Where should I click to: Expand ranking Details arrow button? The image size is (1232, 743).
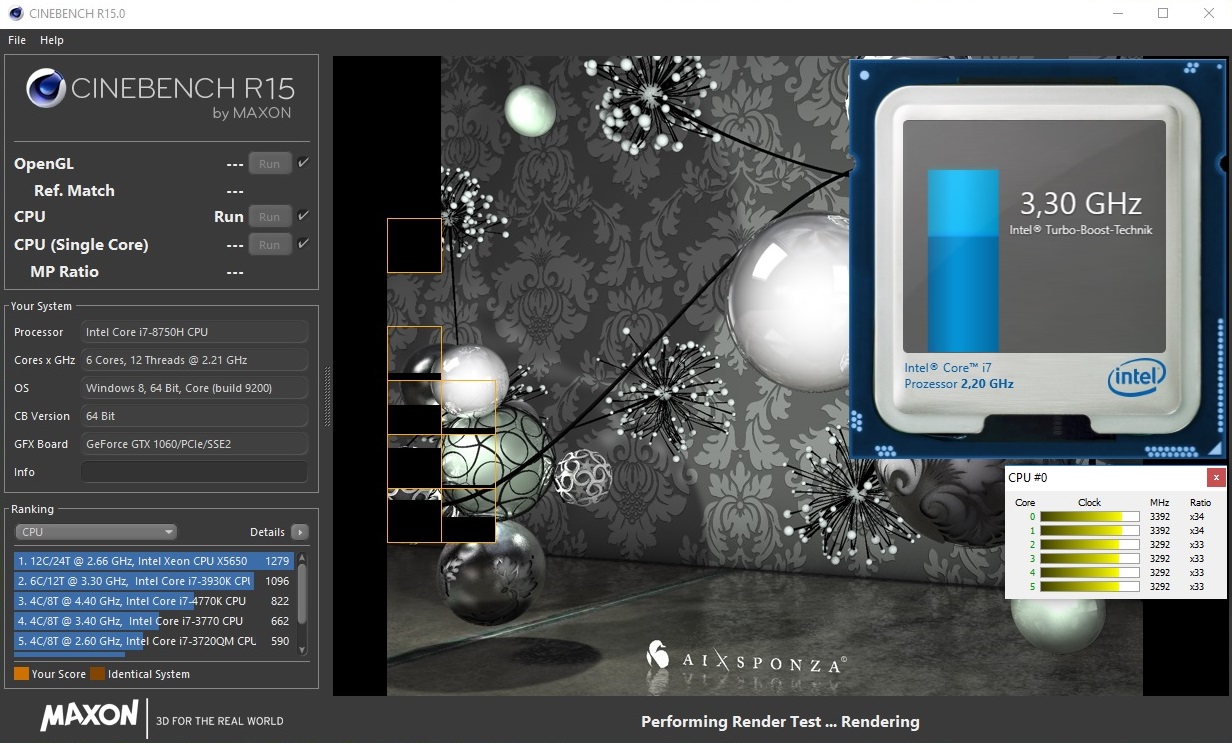(x=299, y=532)
